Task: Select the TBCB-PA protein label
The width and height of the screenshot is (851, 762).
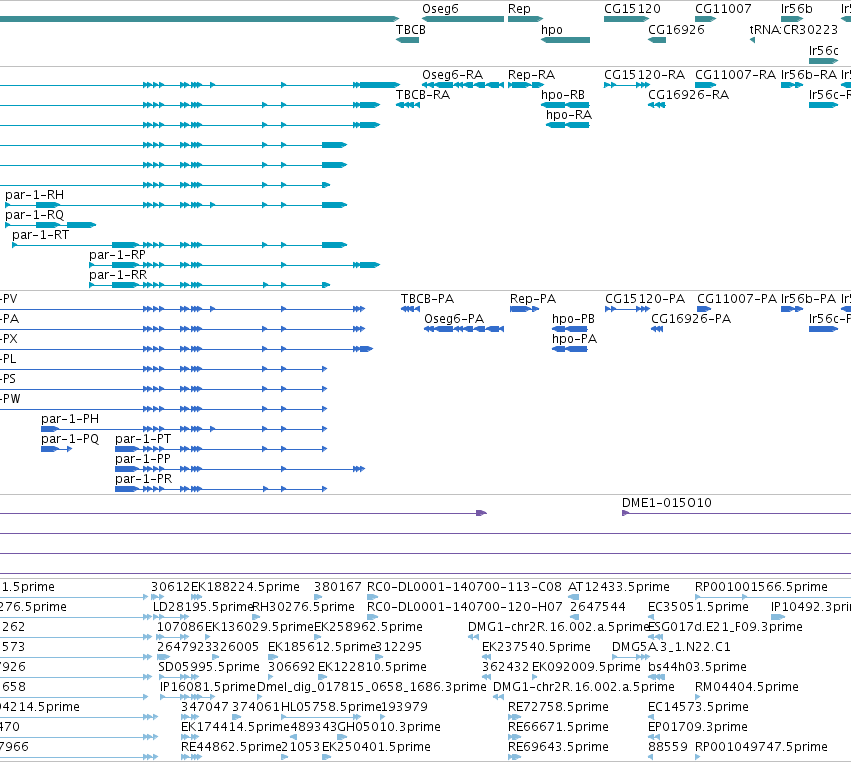Action: click(427, 299)
